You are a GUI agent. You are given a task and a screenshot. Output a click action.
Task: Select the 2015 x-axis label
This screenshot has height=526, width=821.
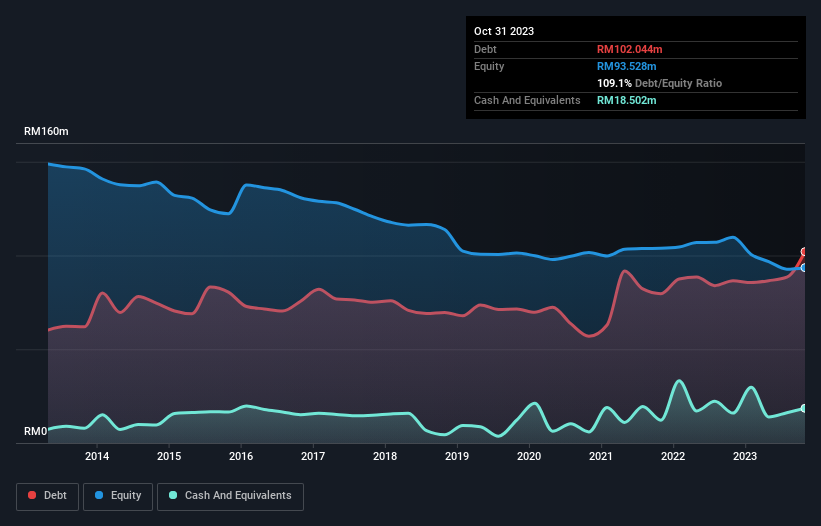click(x=169, y=456)
